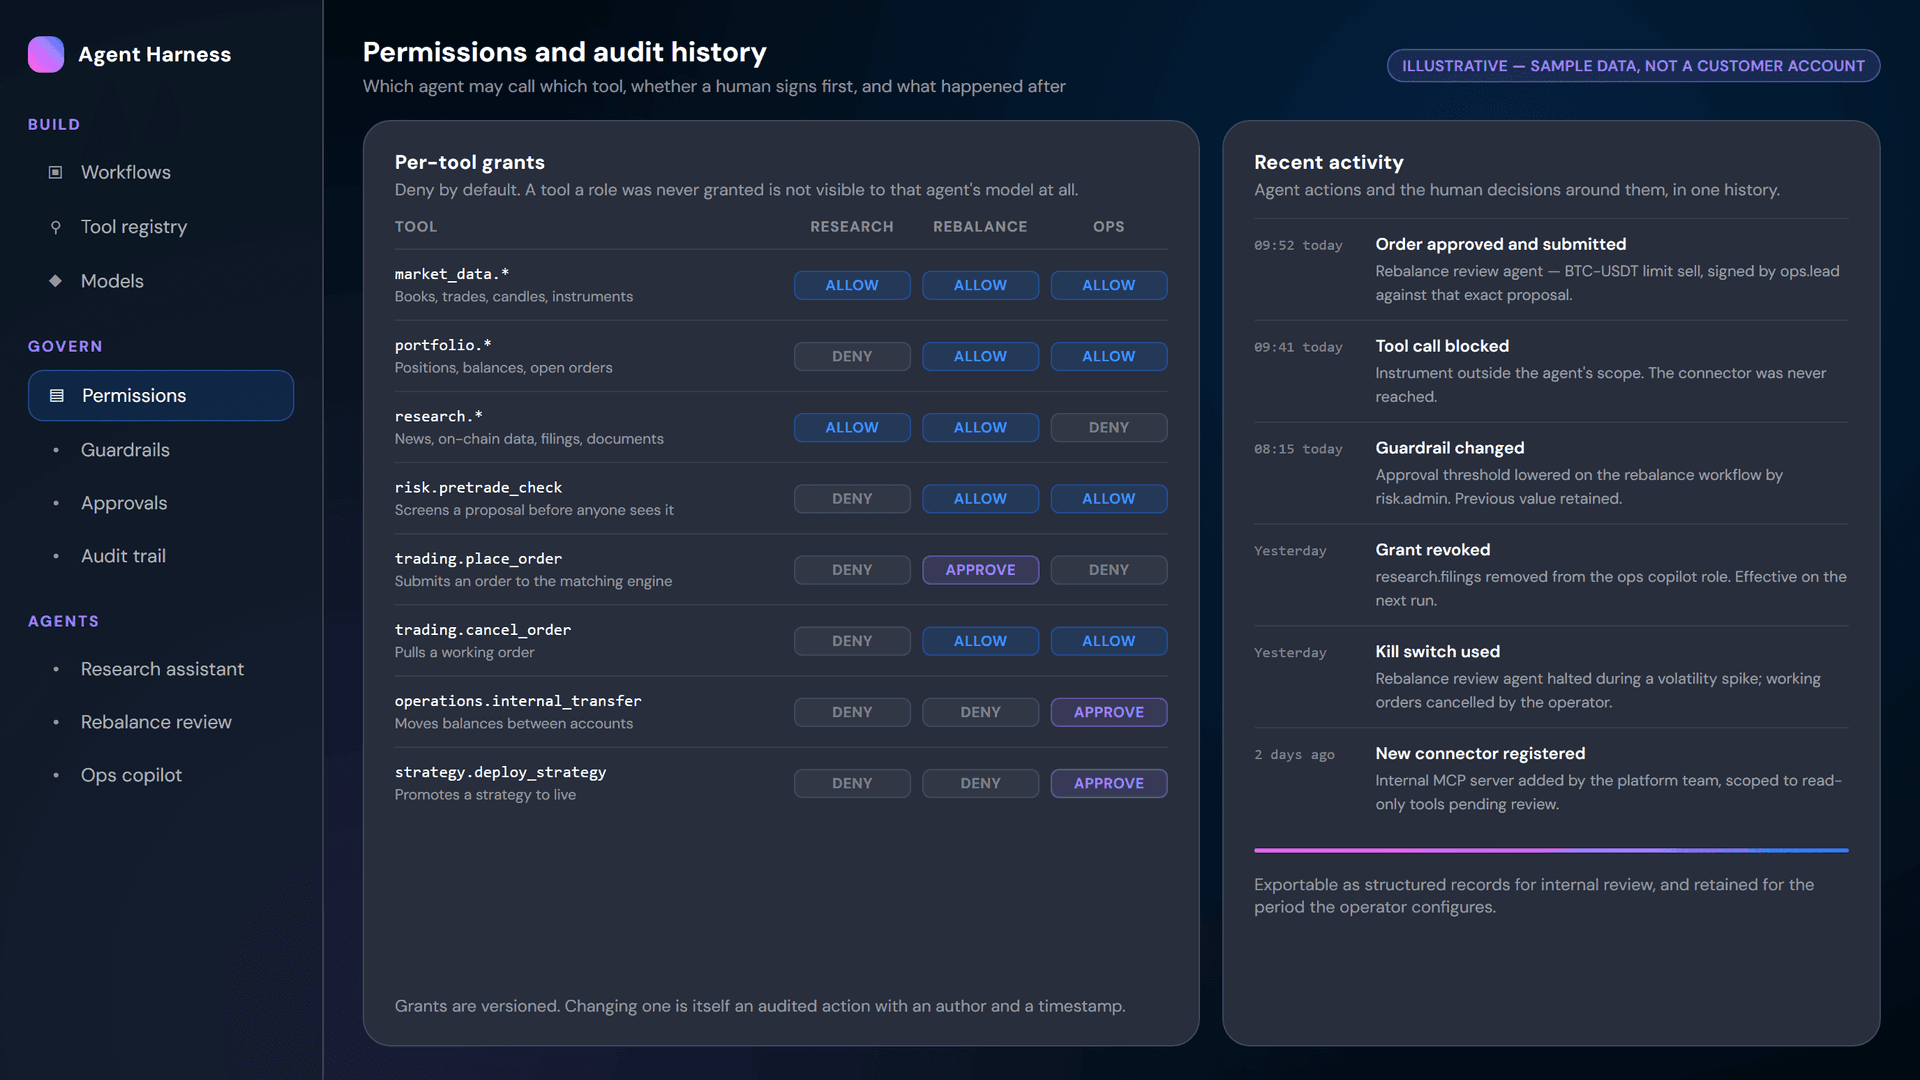The image size is (1920, 1080).
Task: Click the strategy.deploy_strategy tool name
Action: click(500, 772)
